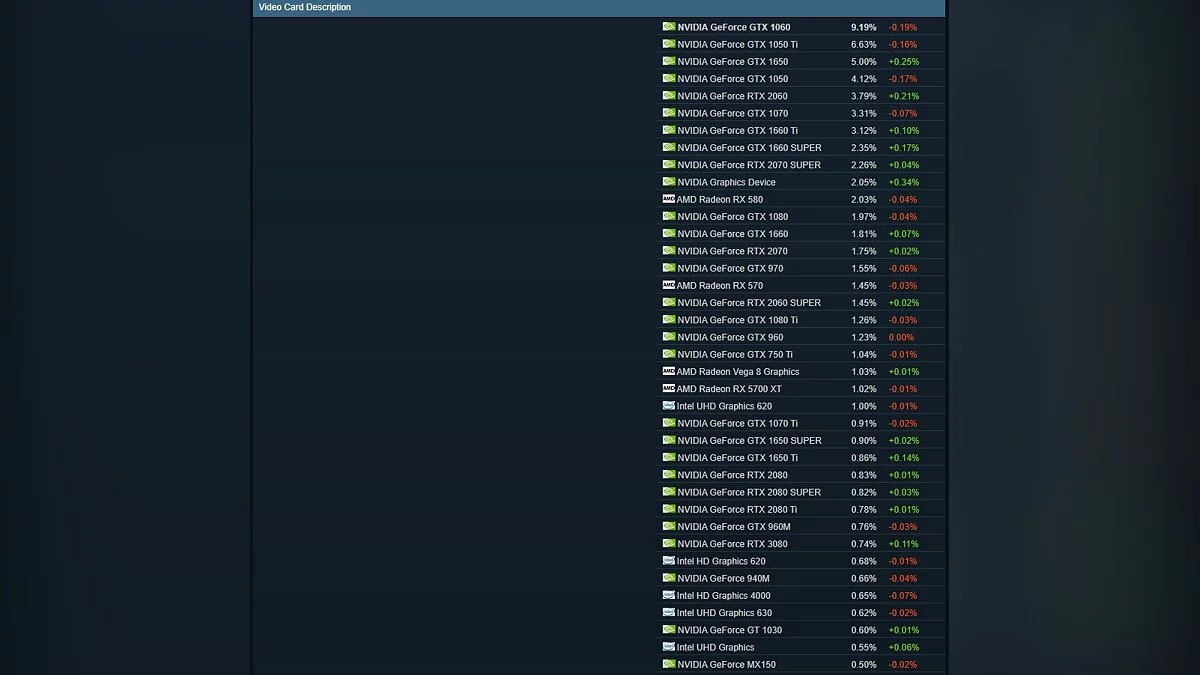Click Intel logo beside UHD Graphics 620

click(x=668, y=406)
